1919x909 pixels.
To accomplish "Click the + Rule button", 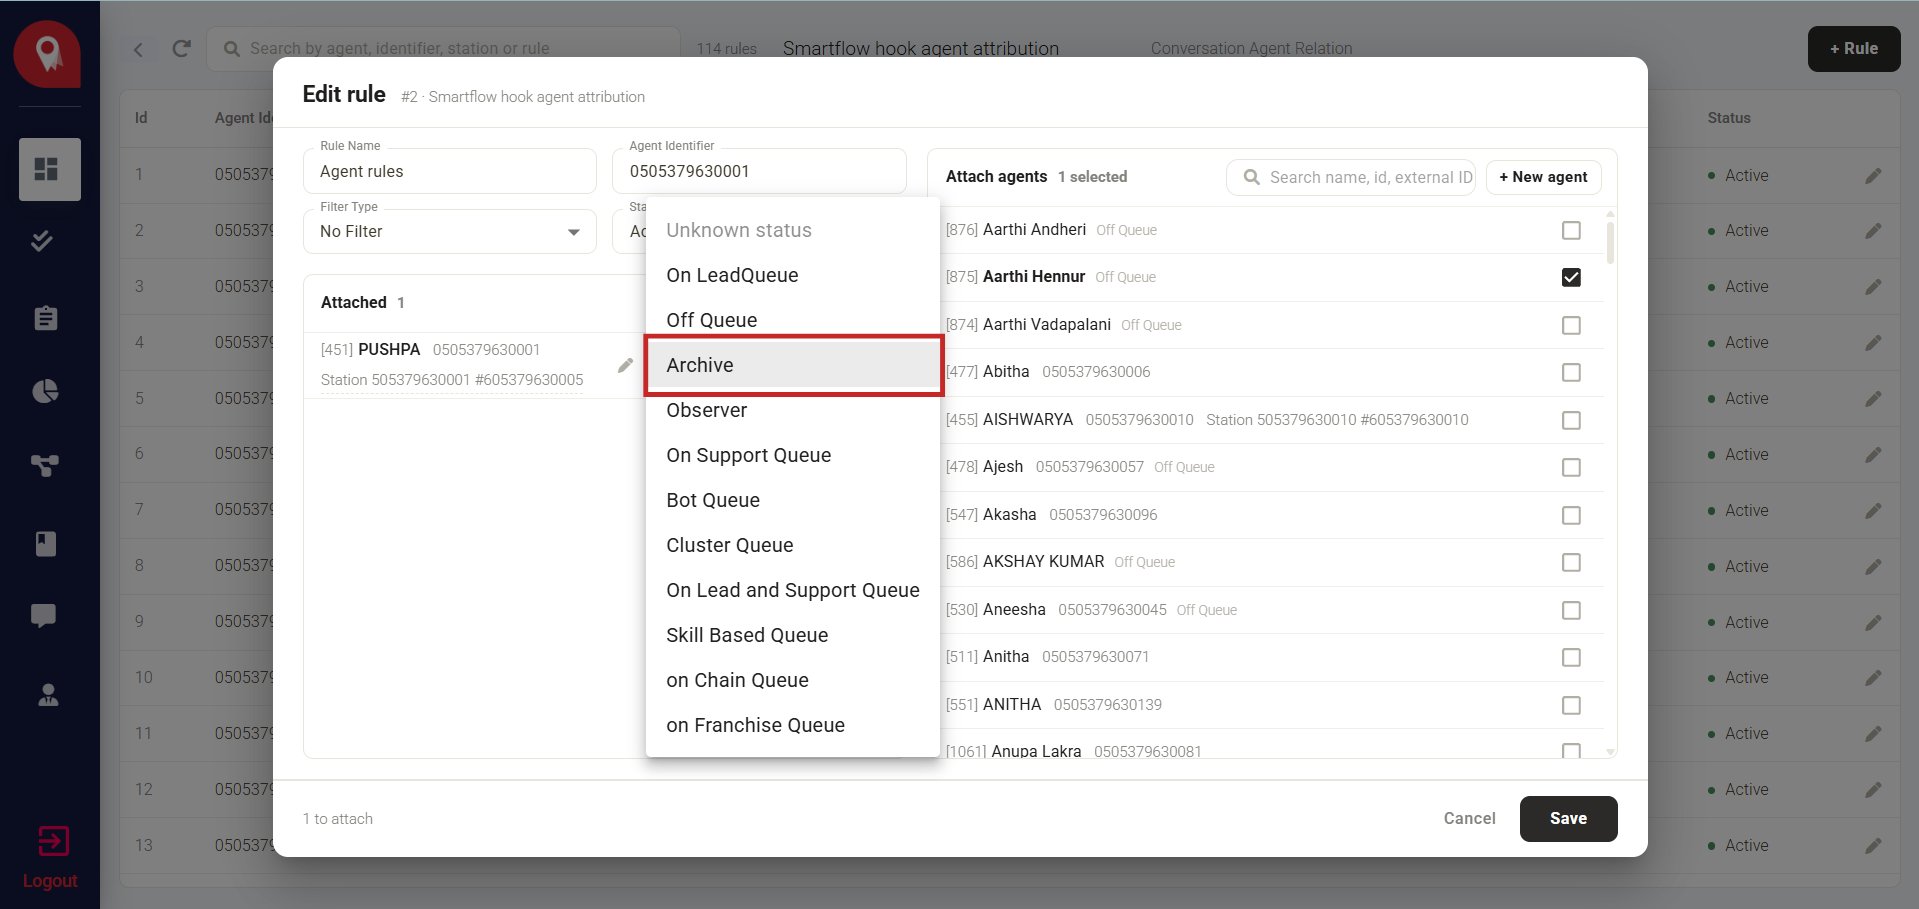I will click(x=1853, y=49).
